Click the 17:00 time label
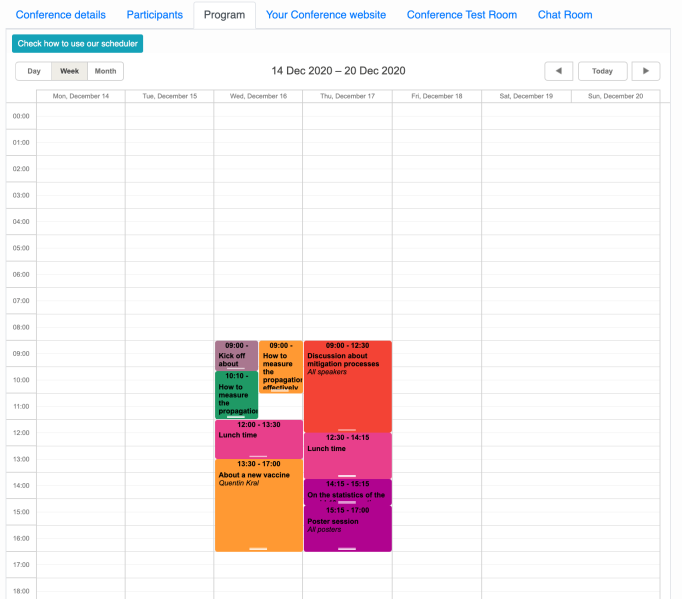682x599 pixels. pos(21,565)
